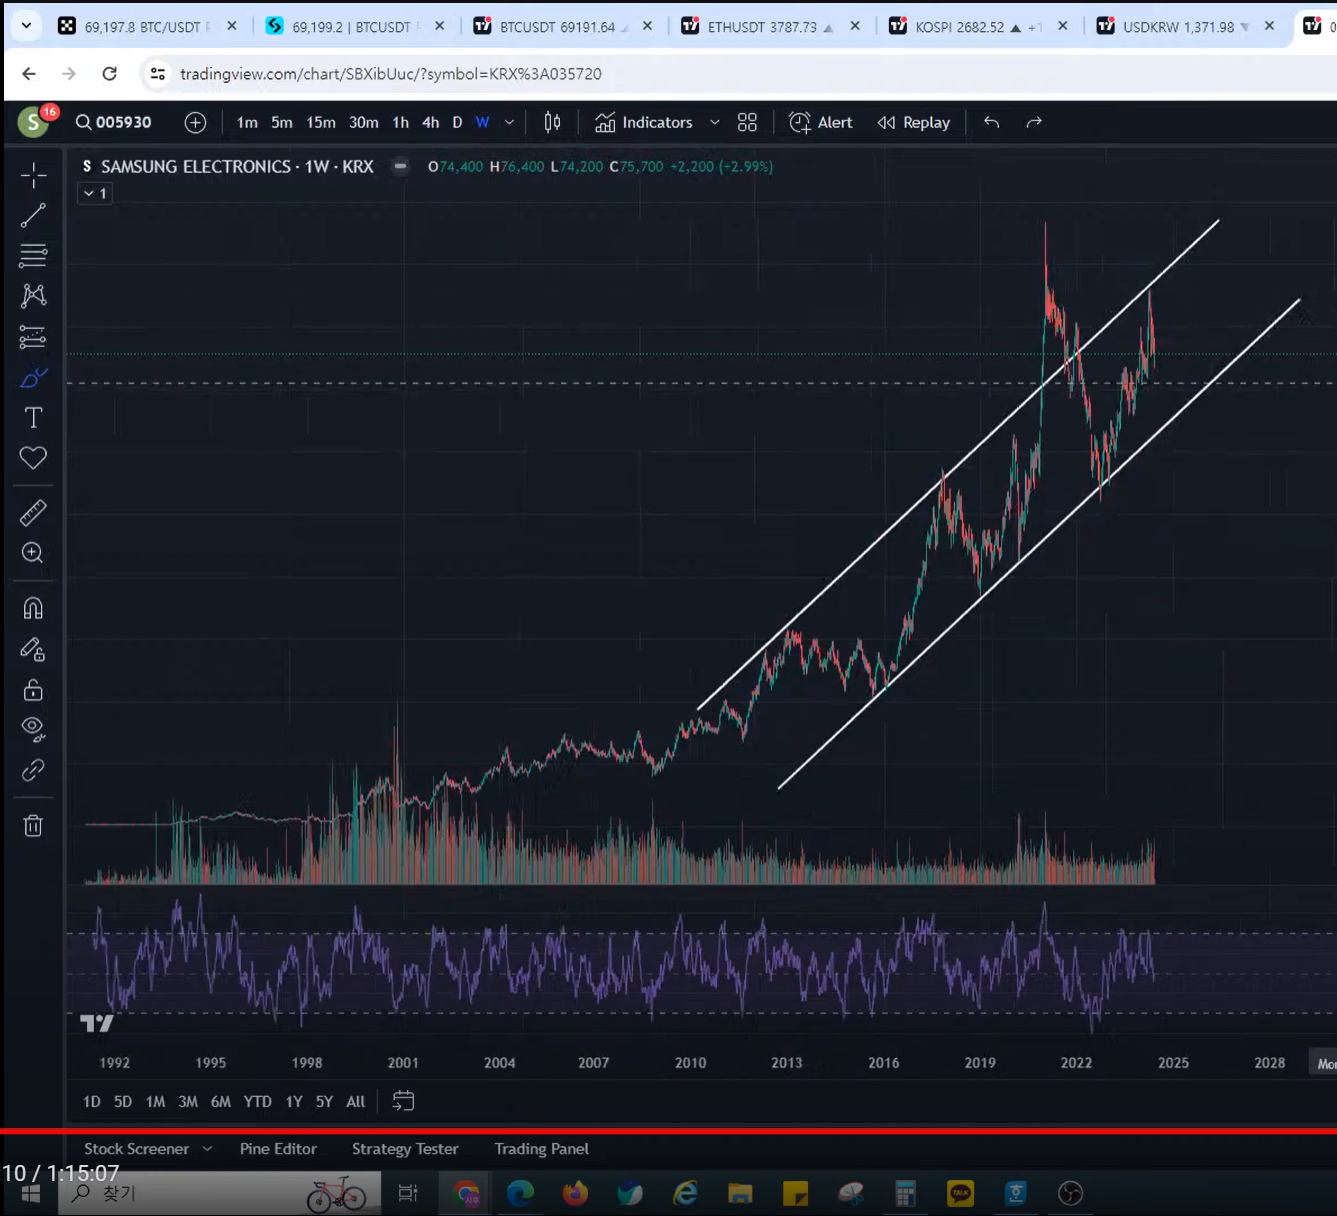Select the Text annotation tool
Image resolution: width=1337 pixels, height=1216 pixels.
pos(33,417)
